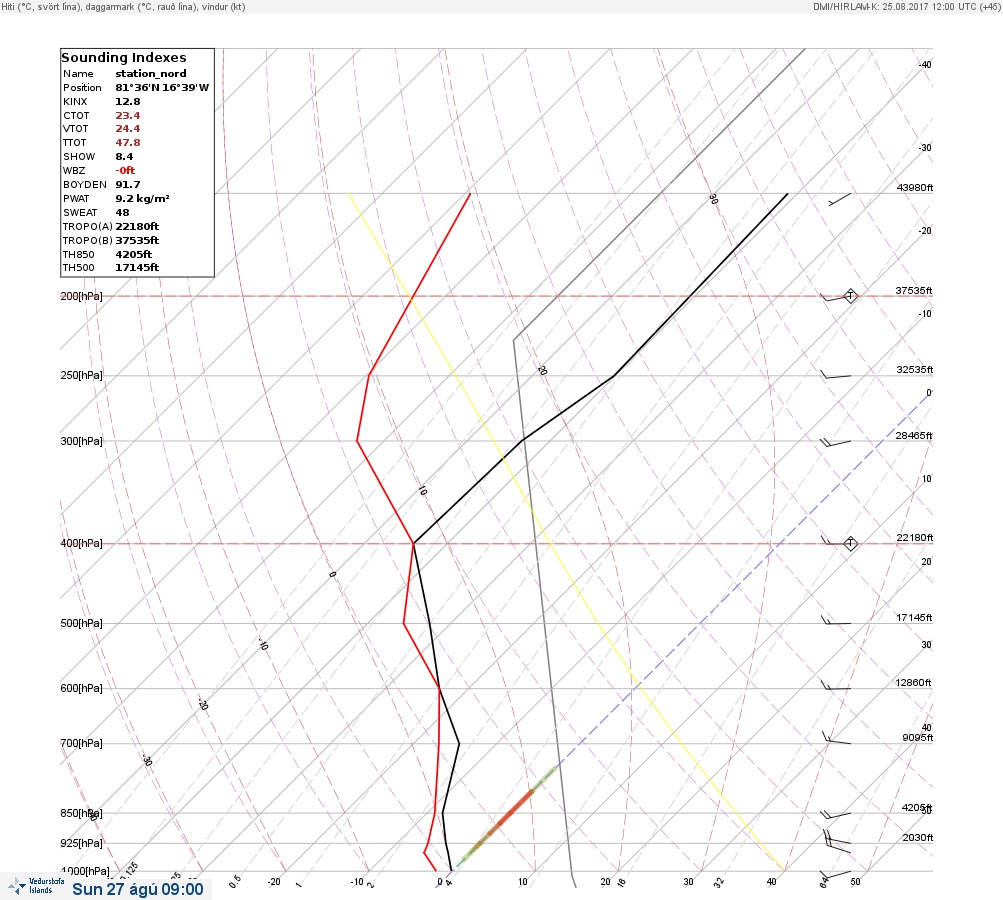Click the BOYDEN value 91.7
This screenshot has width=1003, height=900.
(128, 185)
